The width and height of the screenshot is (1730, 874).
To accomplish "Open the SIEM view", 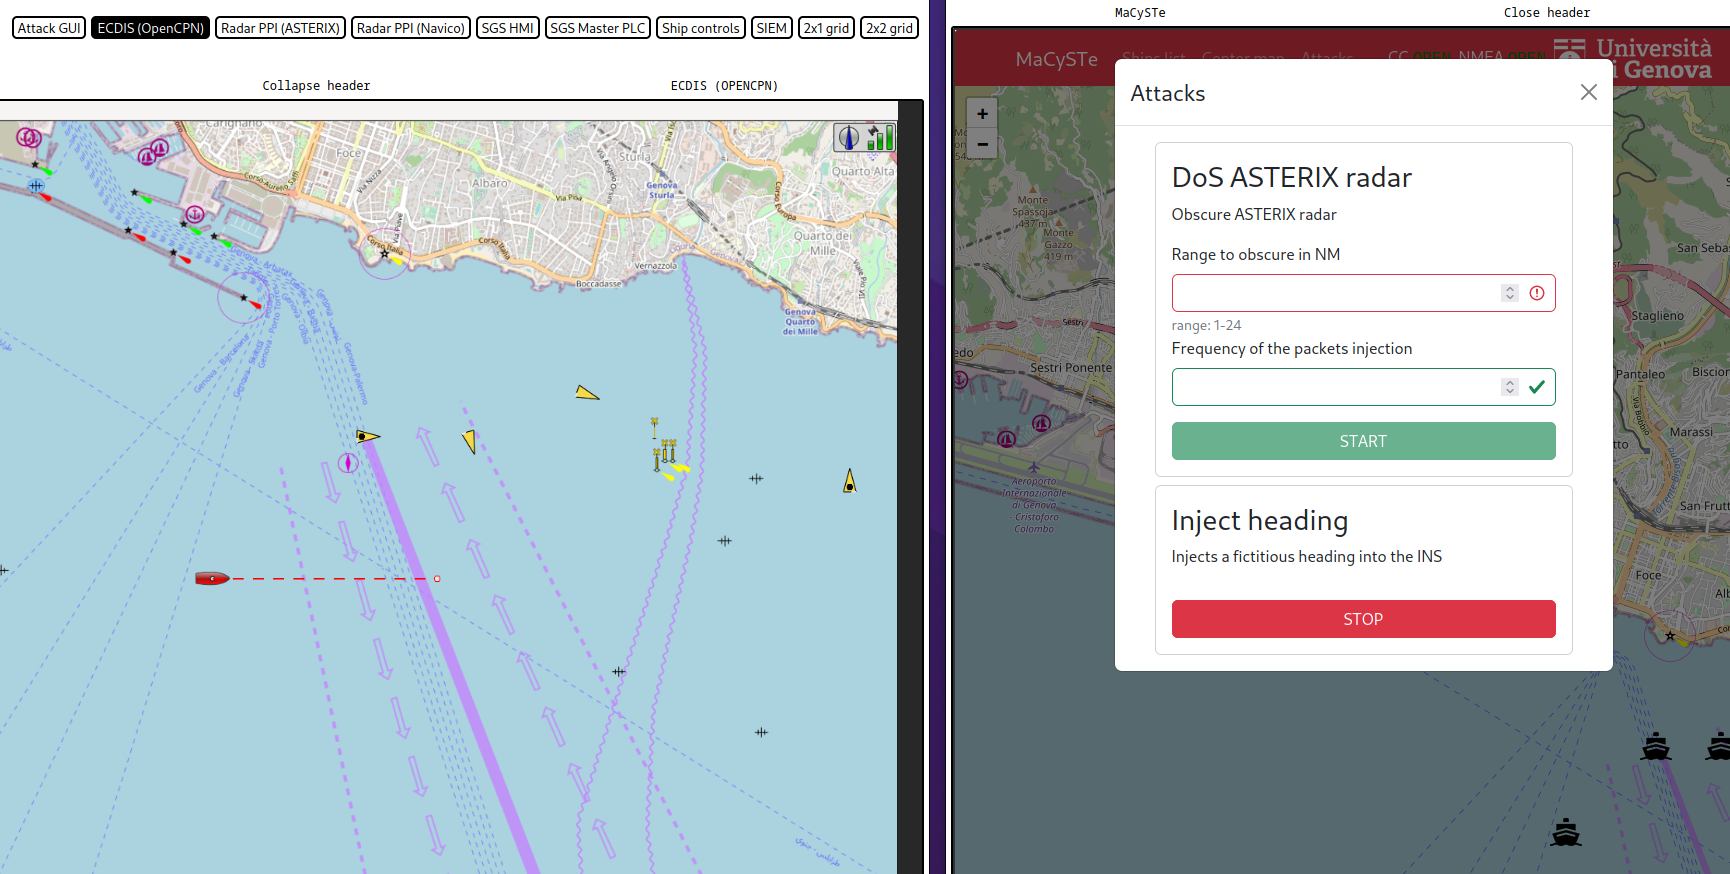I will click(772, 28).
